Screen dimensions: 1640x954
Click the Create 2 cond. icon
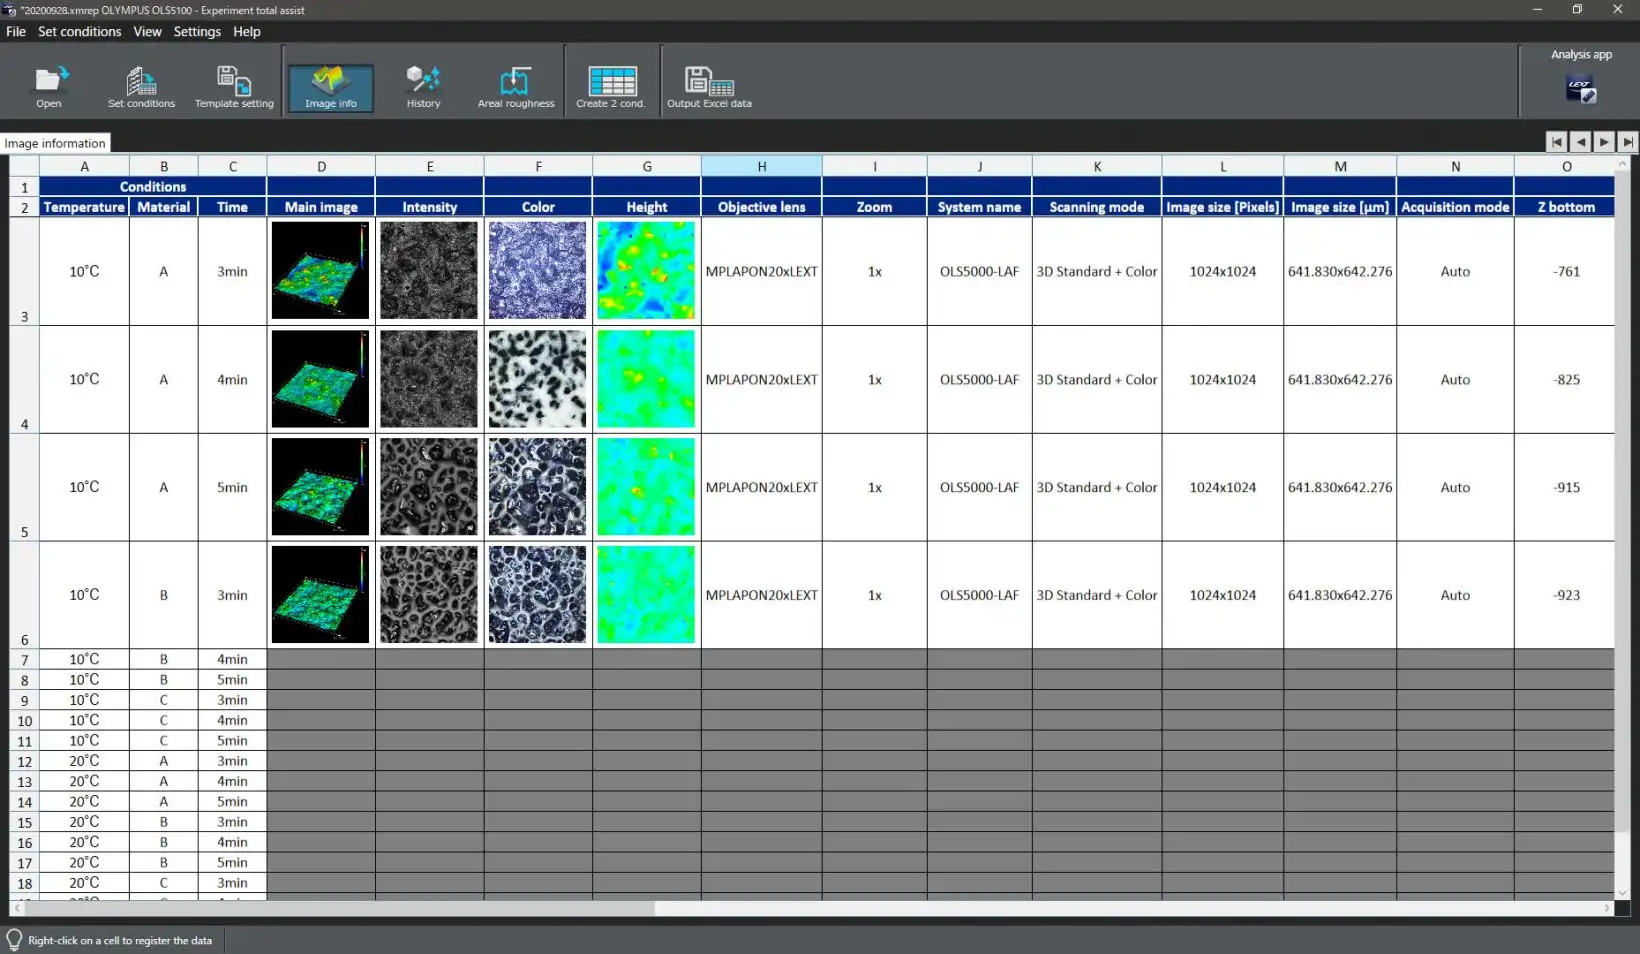[611, 86]
